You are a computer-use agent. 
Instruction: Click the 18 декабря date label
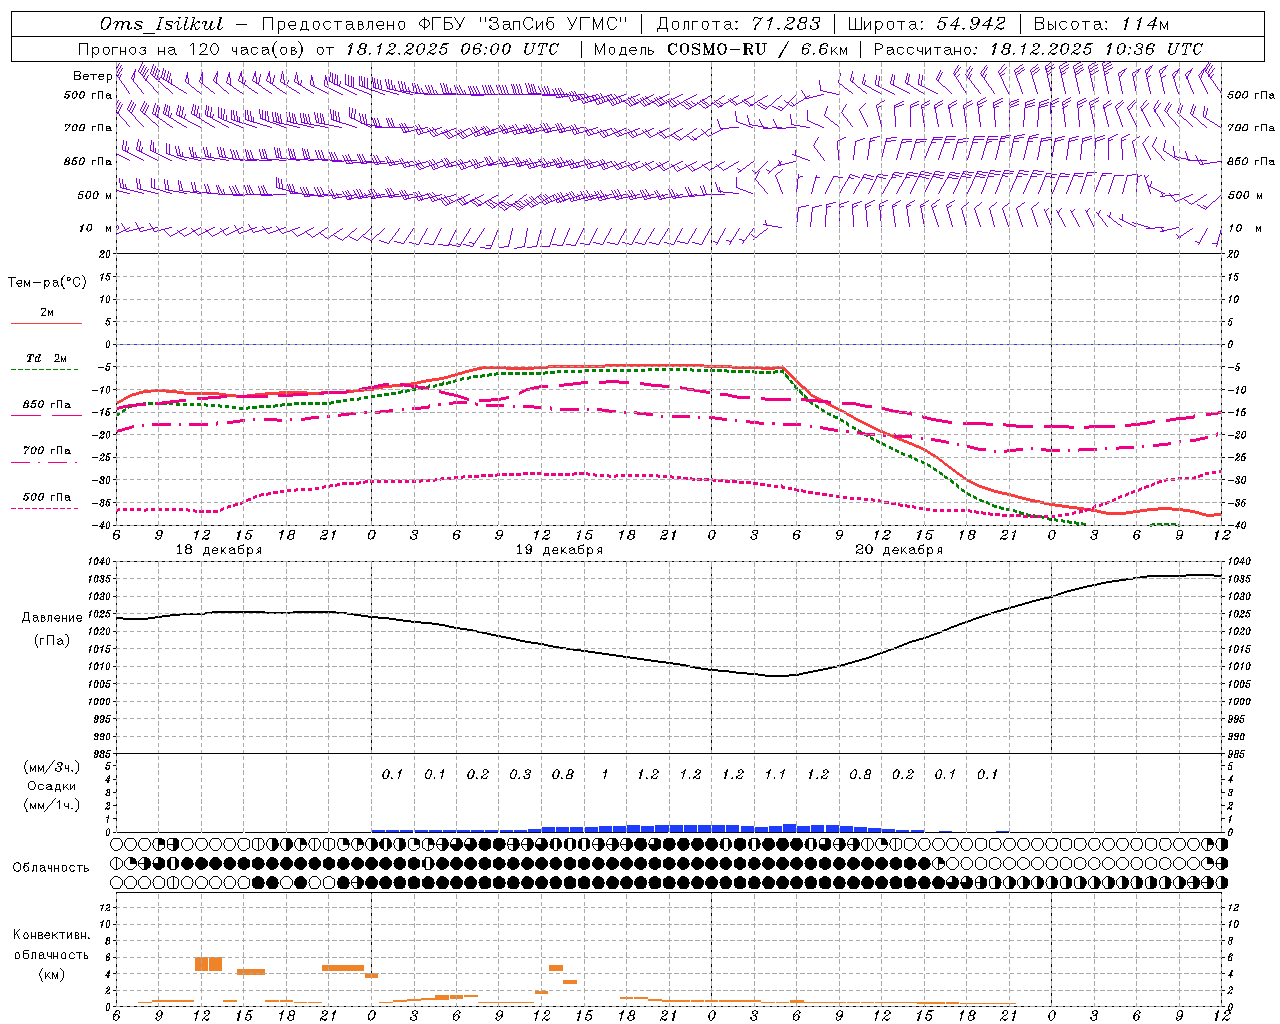tap(219, 550)
